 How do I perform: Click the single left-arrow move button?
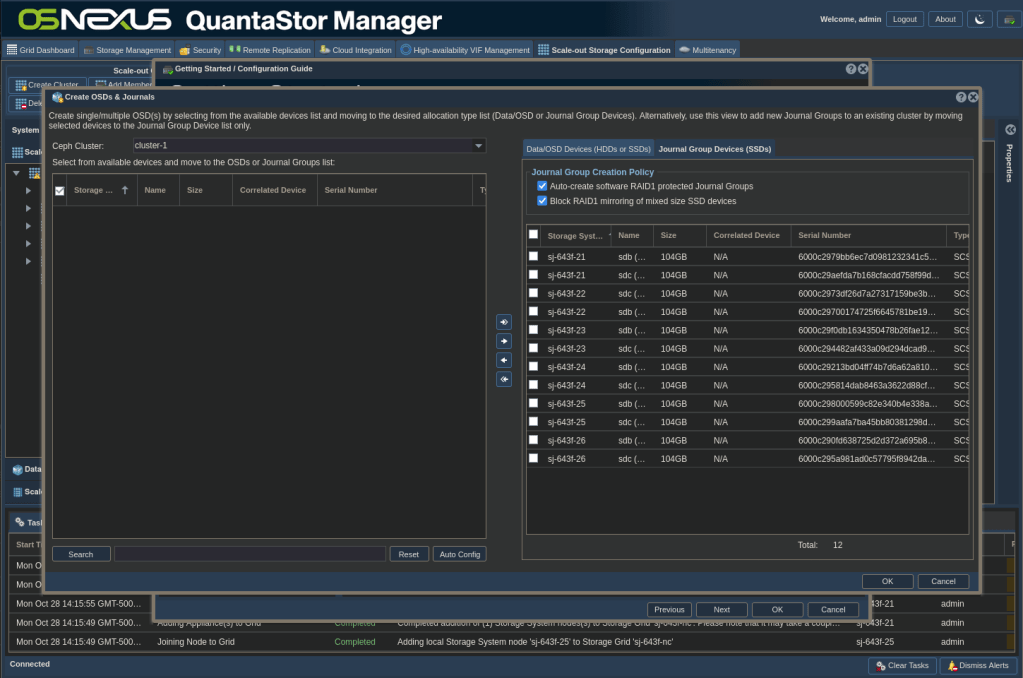504,360
